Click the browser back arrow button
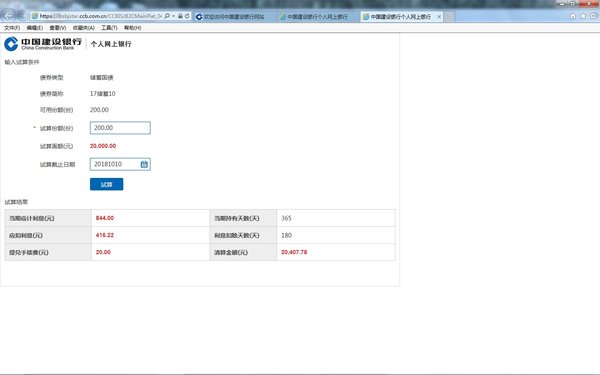The width and height of the screenshot is (600, 375). [x=8, y=16]
